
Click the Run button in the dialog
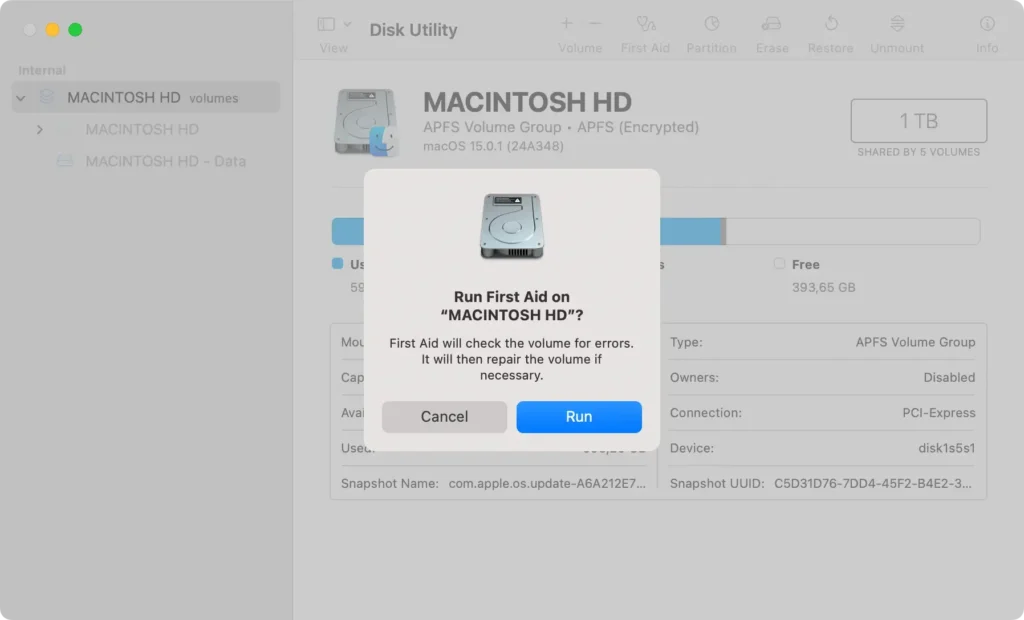[x=579, y=417]
